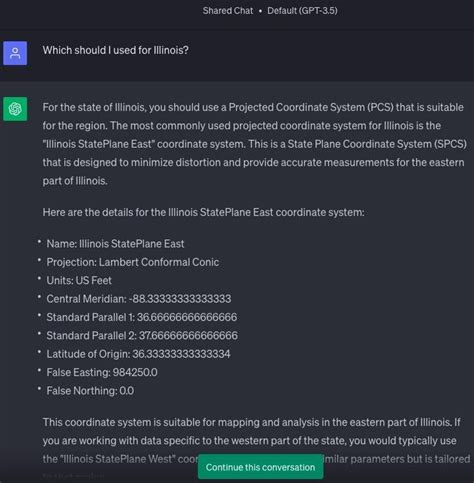
Task: Click the paragraph starting 'This coordinate system is suitable'
Action: (x=256, y=441)
